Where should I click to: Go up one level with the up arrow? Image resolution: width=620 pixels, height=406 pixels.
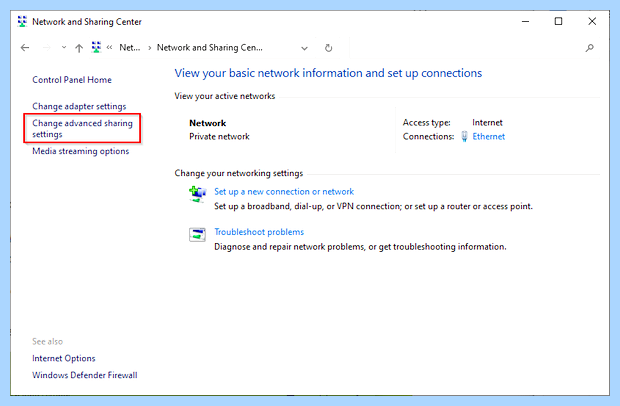point(79,48)
